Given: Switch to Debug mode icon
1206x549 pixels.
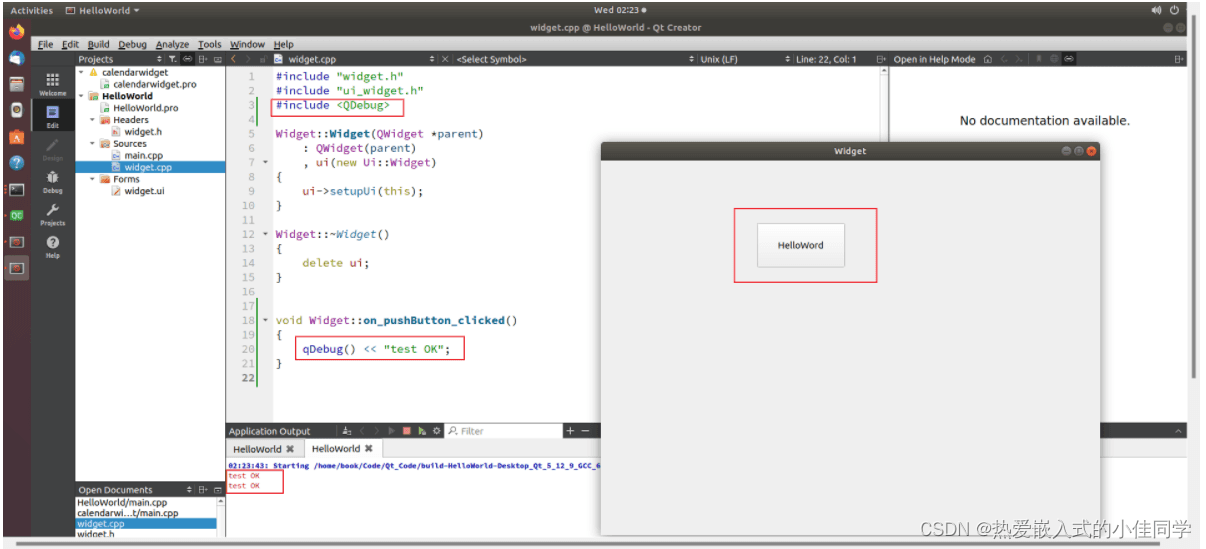Looking at the screenshot, I should click(x=52, y=181).
